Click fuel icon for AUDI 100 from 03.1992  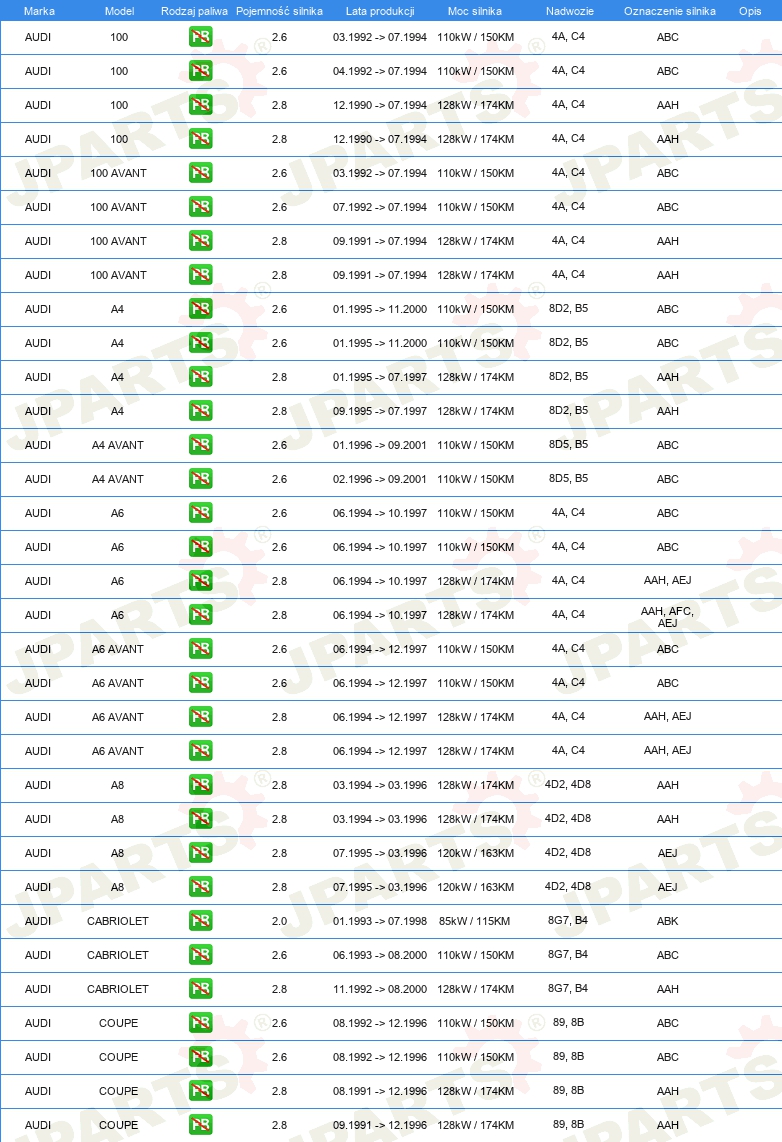200,36
